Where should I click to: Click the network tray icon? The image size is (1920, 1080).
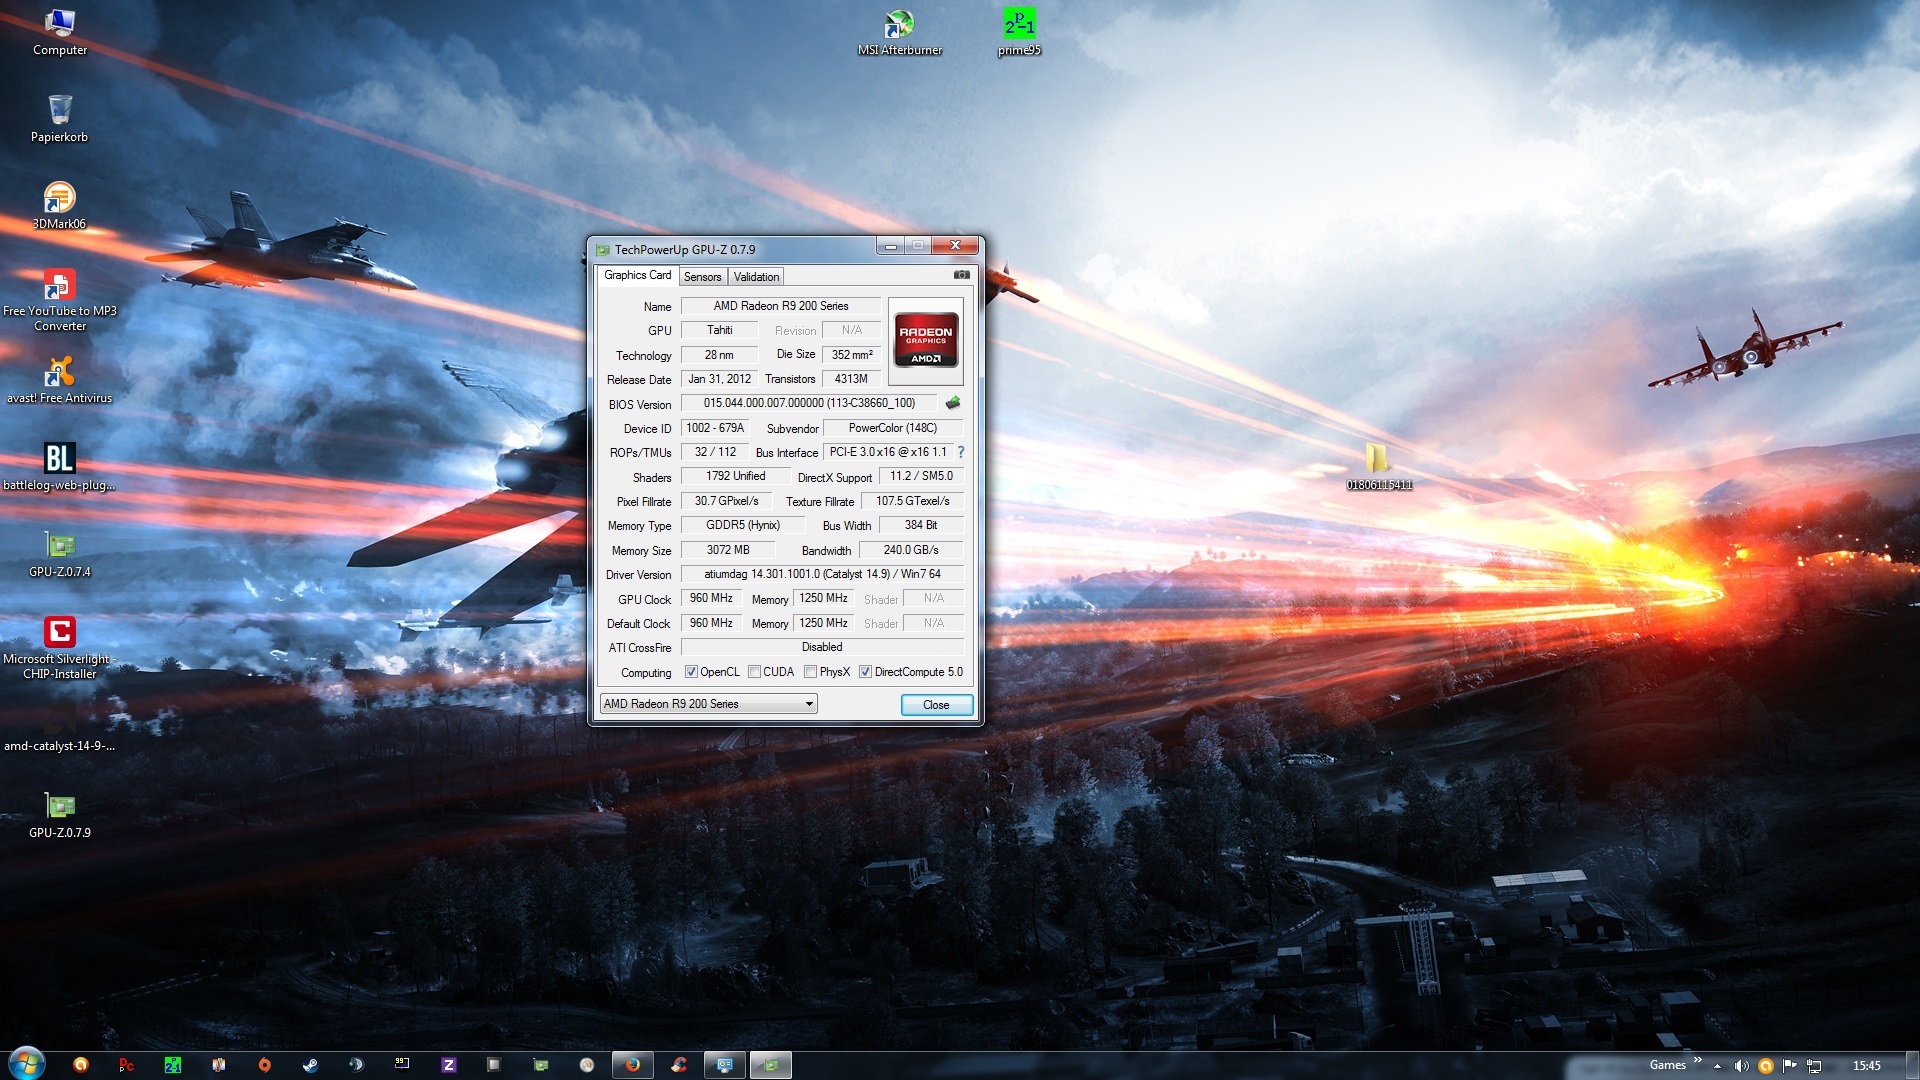pyautogui.click(x=1814, y=1066)
